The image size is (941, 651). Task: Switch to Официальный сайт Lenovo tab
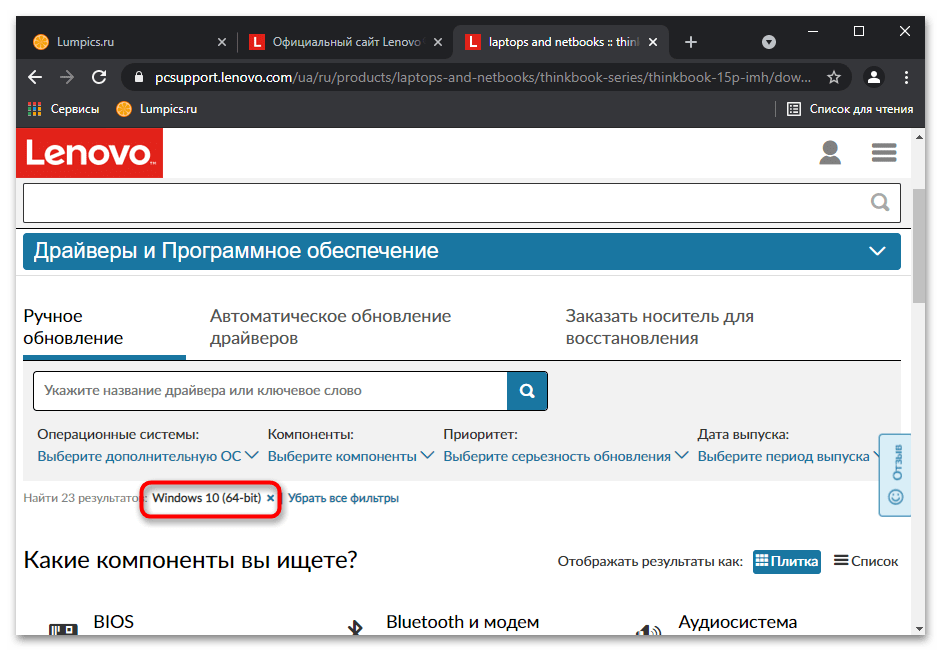pos(345,42)
